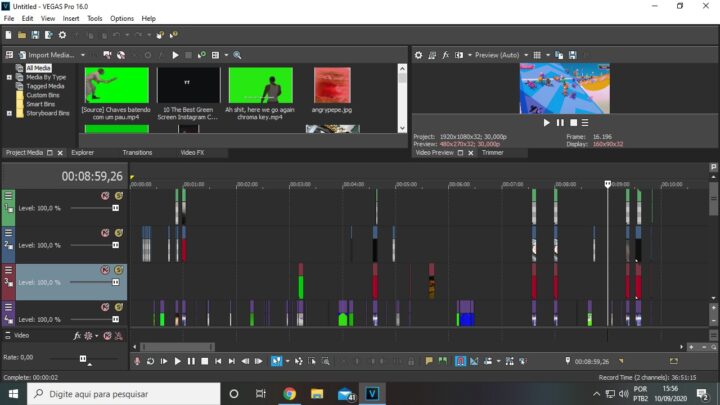Click Save Snapshot icon in preview toolbar
This screenshot has height=405, width=720.
pyautogui.click(x=573, y=55)
